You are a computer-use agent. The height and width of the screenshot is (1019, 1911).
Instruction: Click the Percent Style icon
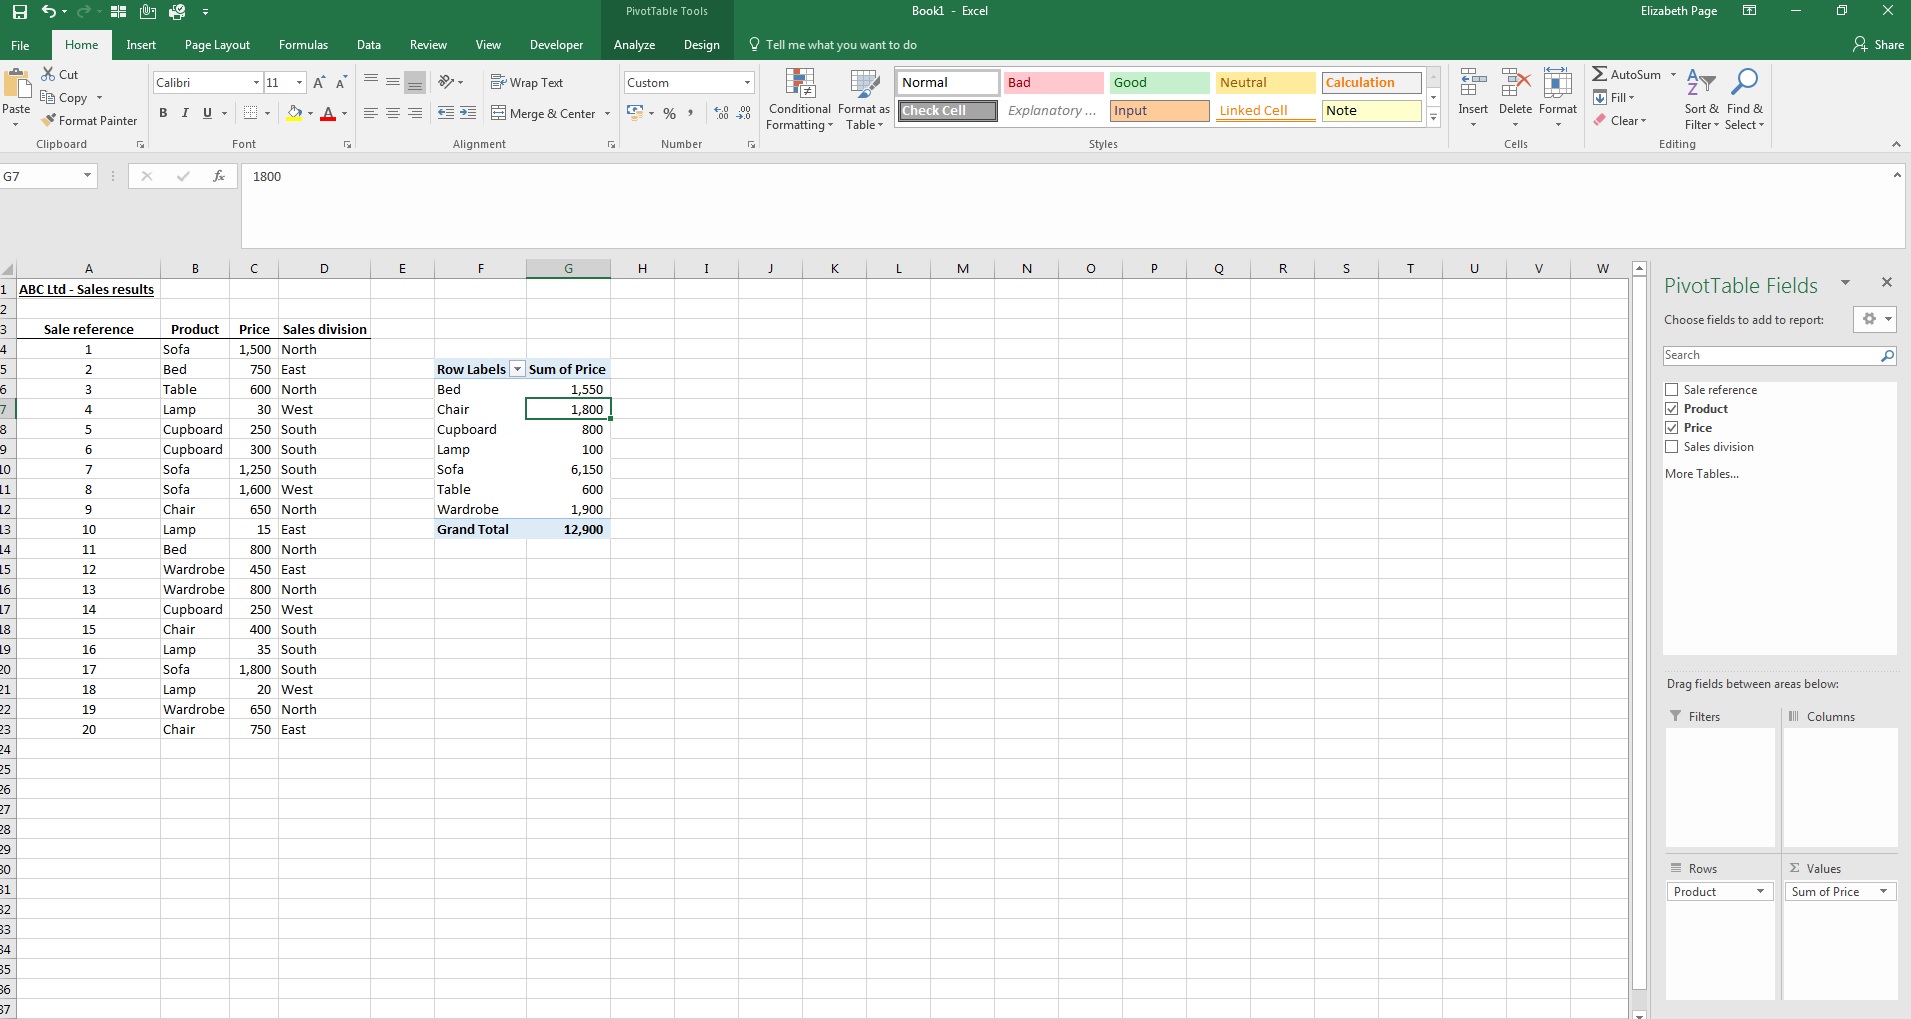tap(670, 113)
